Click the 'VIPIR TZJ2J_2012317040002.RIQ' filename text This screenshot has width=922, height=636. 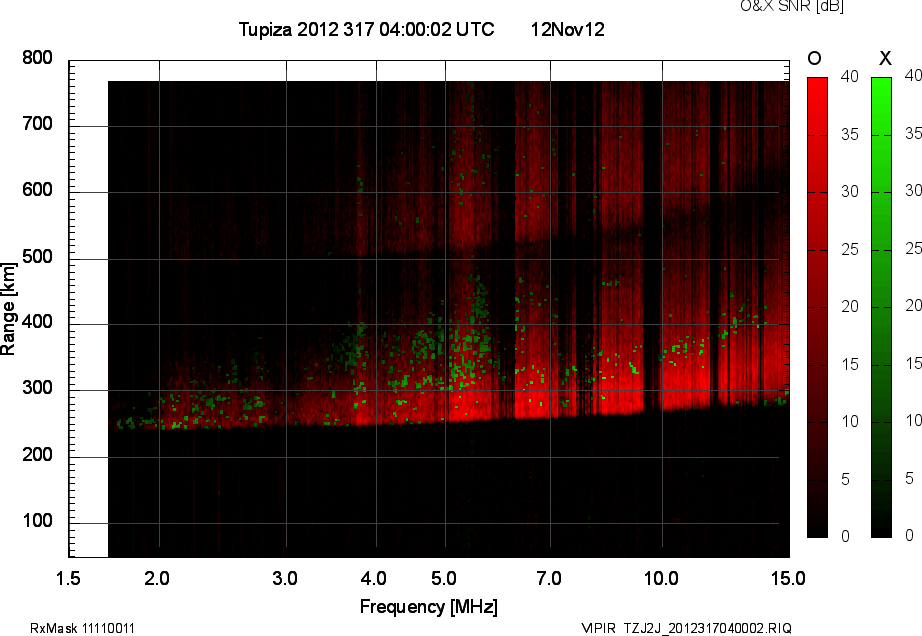tap(686, 628)
